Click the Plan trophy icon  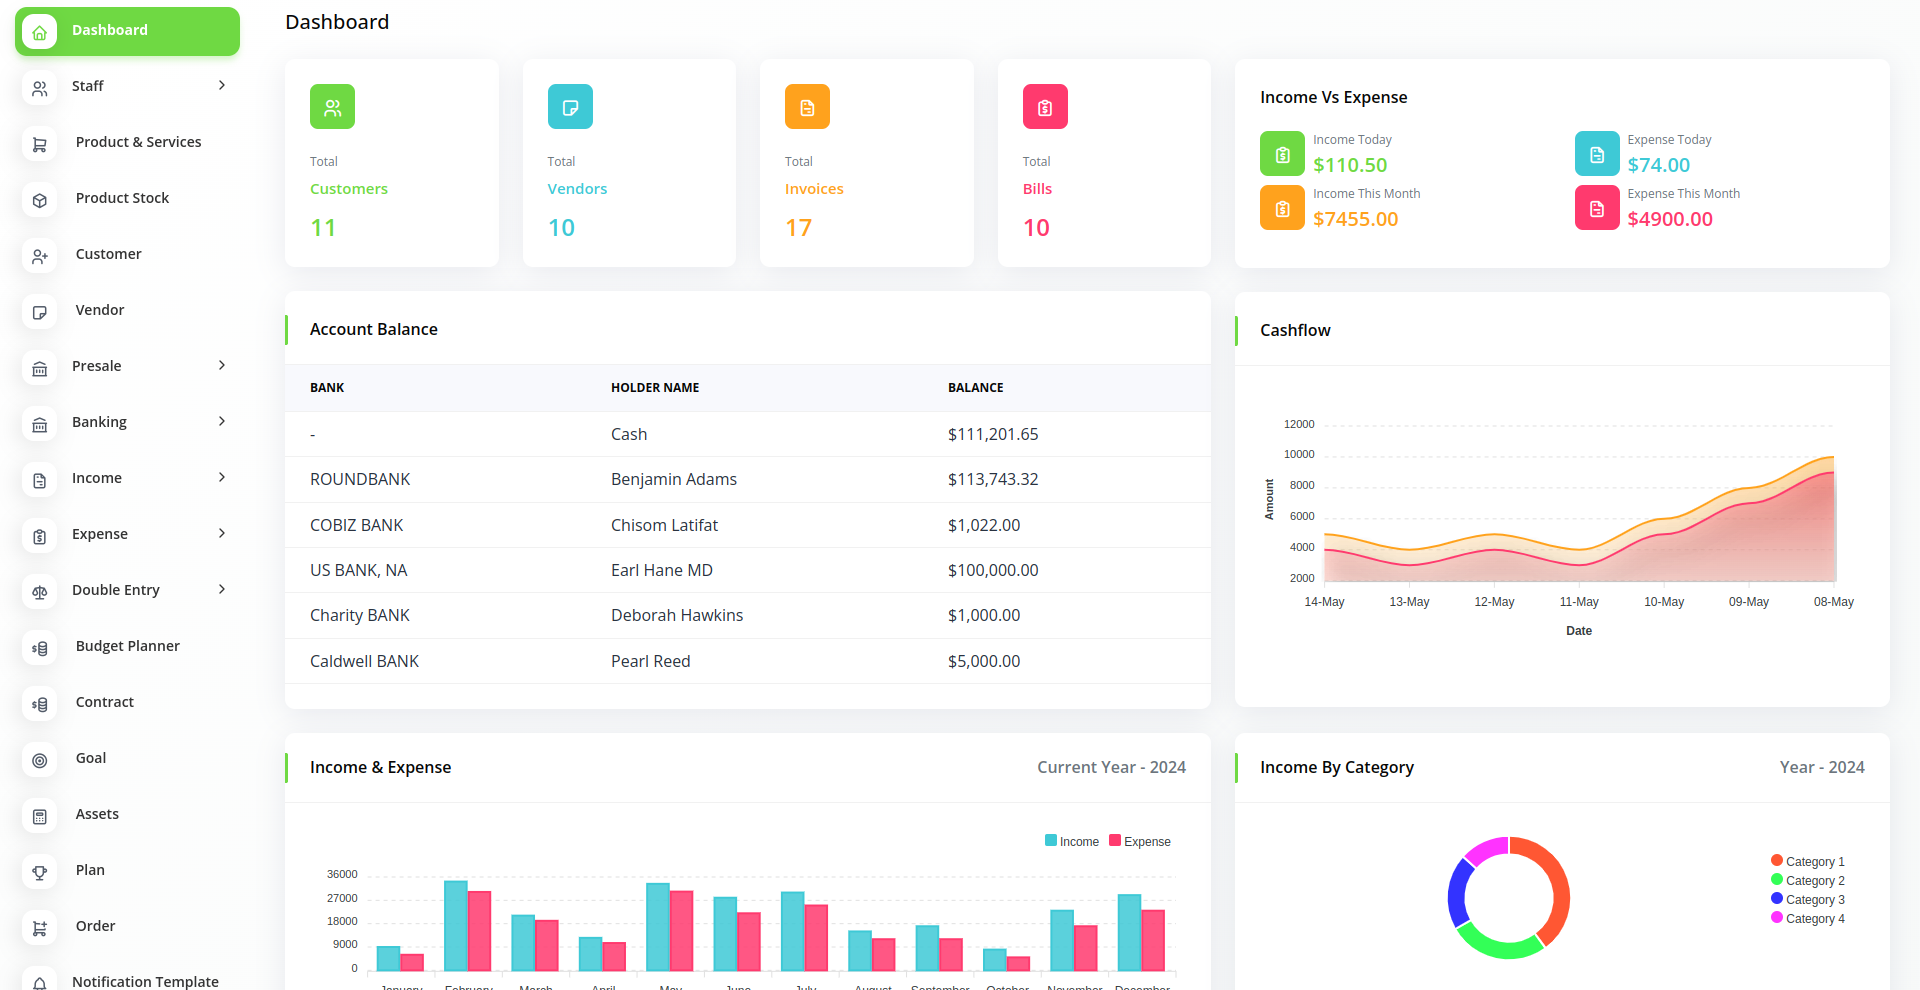click(x=39, y=872)
